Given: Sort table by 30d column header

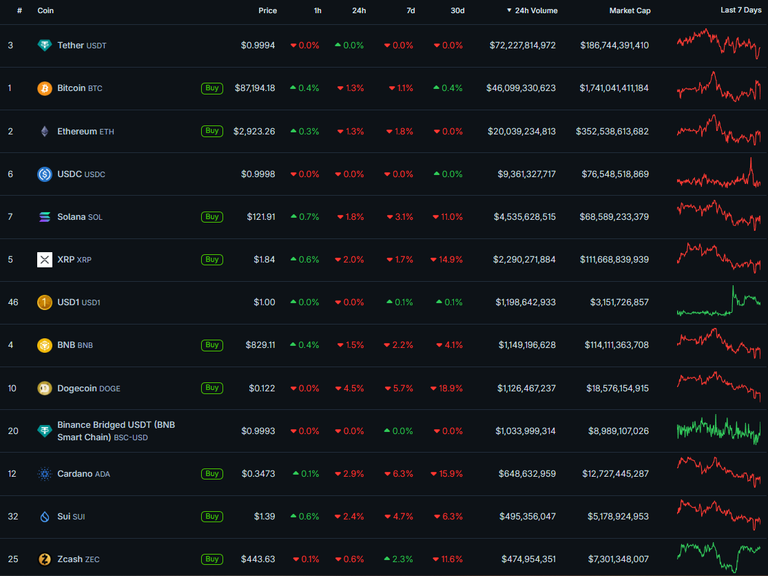Looking at the screenshot, I should (x=457, y=10).
